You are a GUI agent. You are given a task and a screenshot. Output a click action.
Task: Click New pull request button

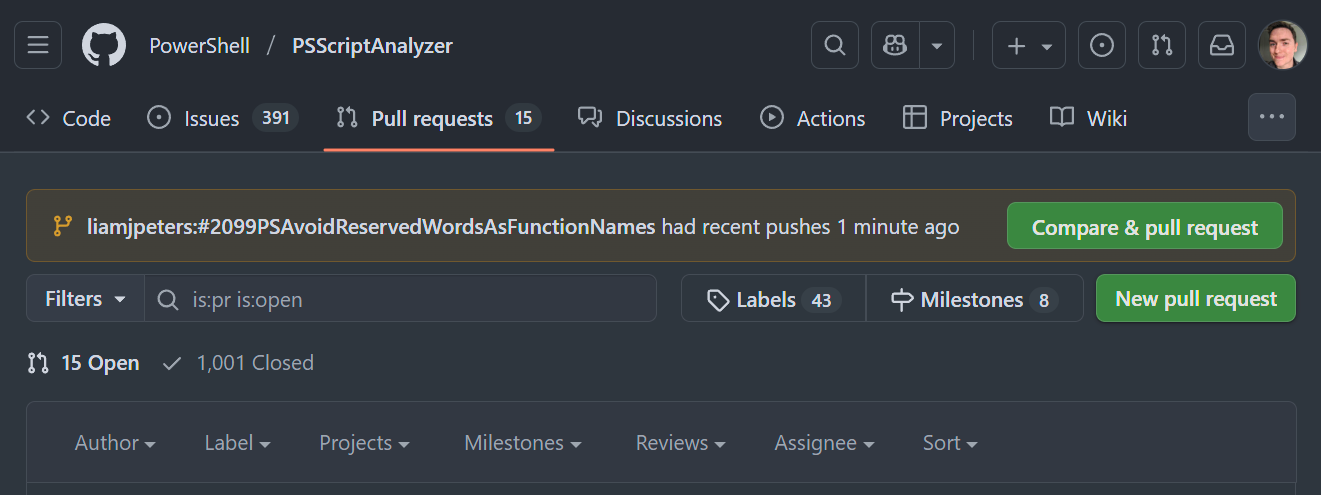pos(1196,298)
